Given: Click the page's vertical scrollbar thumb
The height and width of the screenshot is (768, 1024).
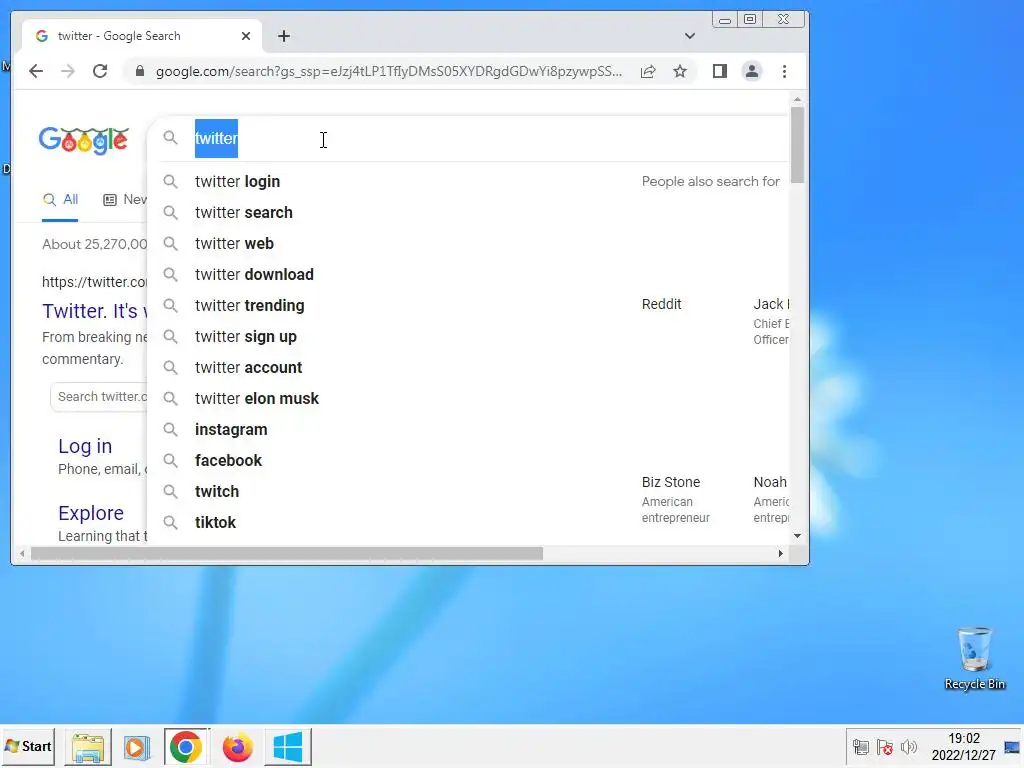Looking at the screenshot, I should tap(797, 144).
